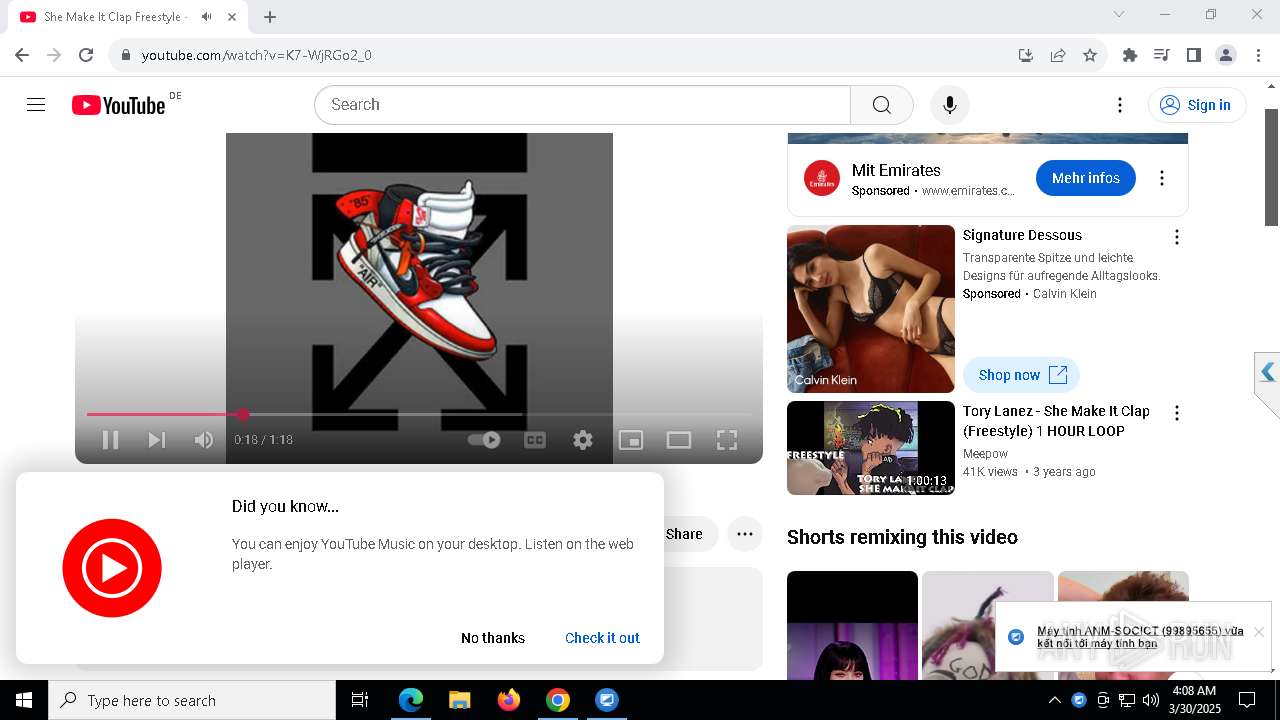The image size is (1280, 720).
Task: Select the Emirates advertiser logo
Action: [x=822, y=178]
